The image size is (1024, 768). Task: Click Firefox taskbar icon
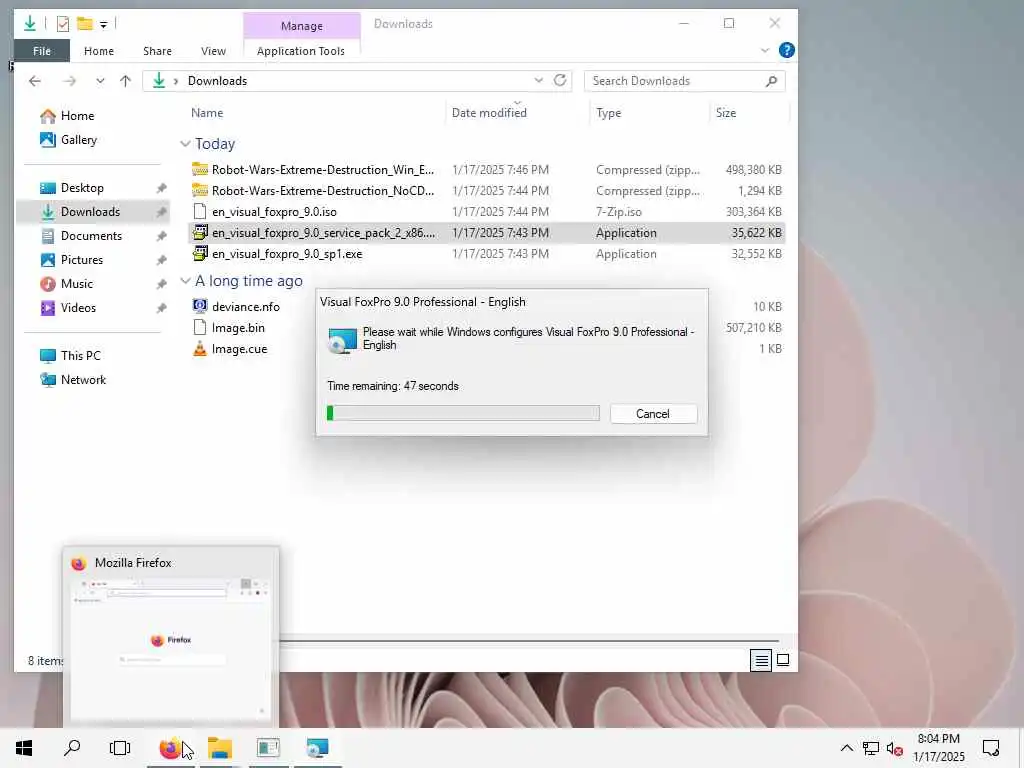[169, 748]
